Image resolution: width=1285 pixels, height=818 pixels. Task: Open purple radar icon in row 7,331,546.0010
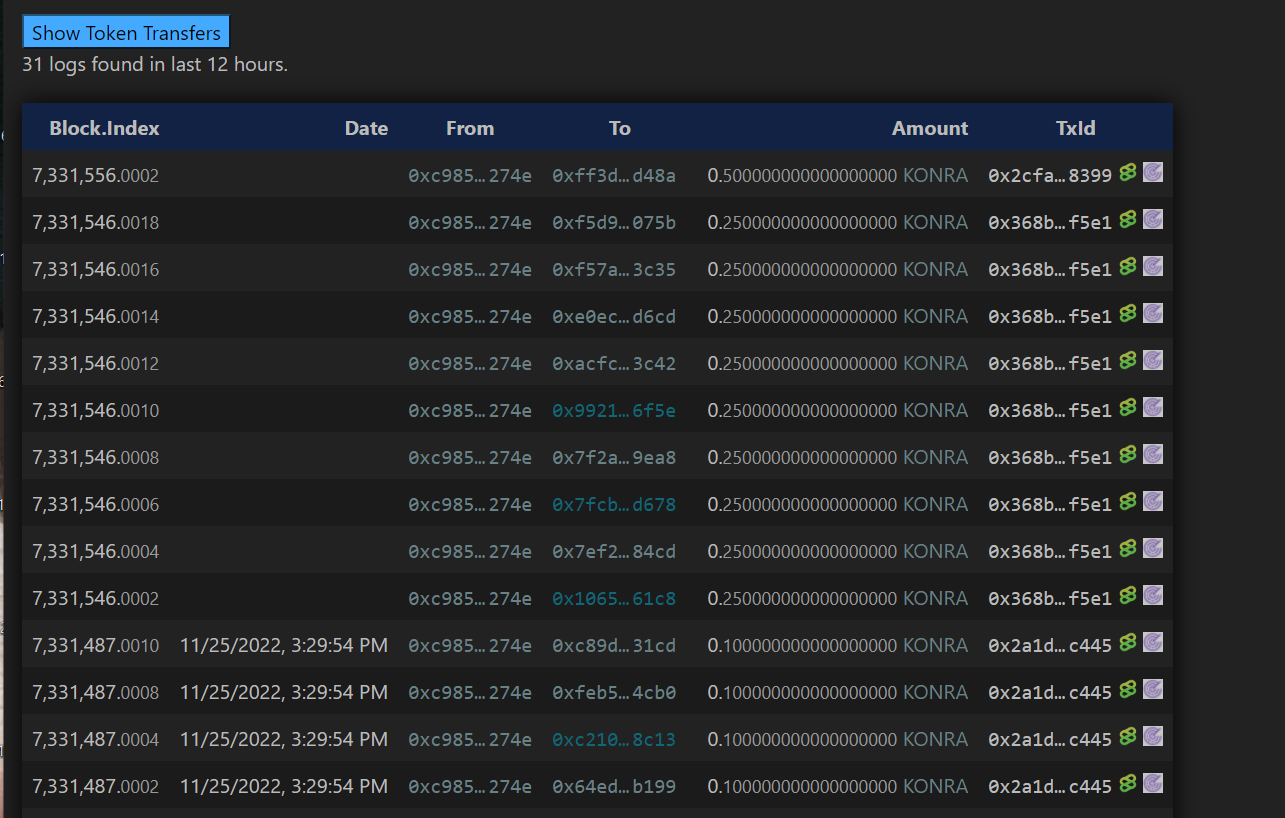coord(1153,407)
